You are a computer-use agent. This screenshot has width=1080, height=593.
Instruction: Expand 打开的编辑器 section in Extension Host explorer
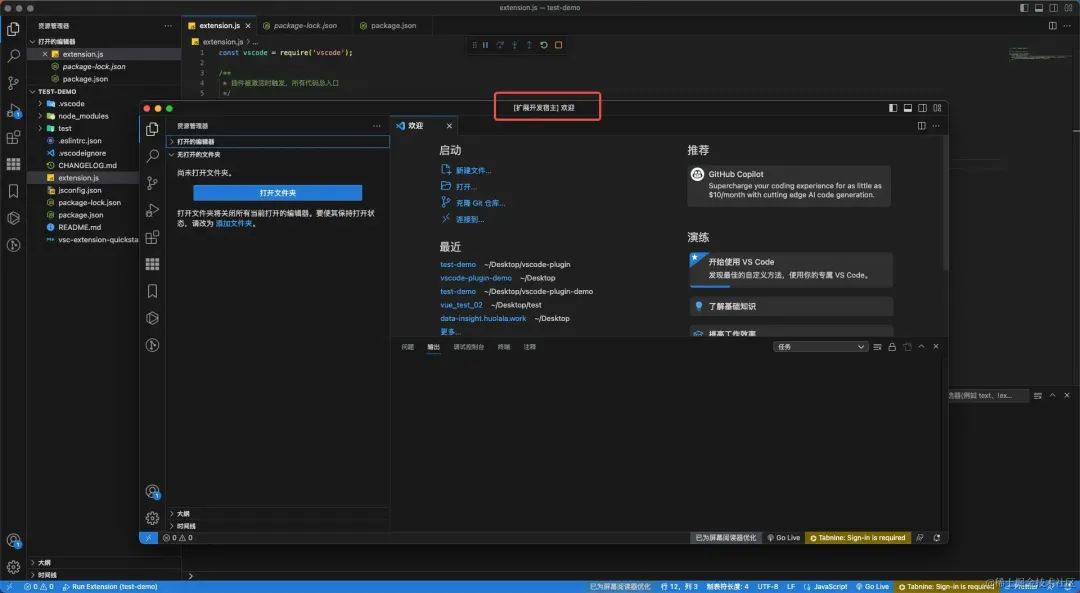coord(278,141)
